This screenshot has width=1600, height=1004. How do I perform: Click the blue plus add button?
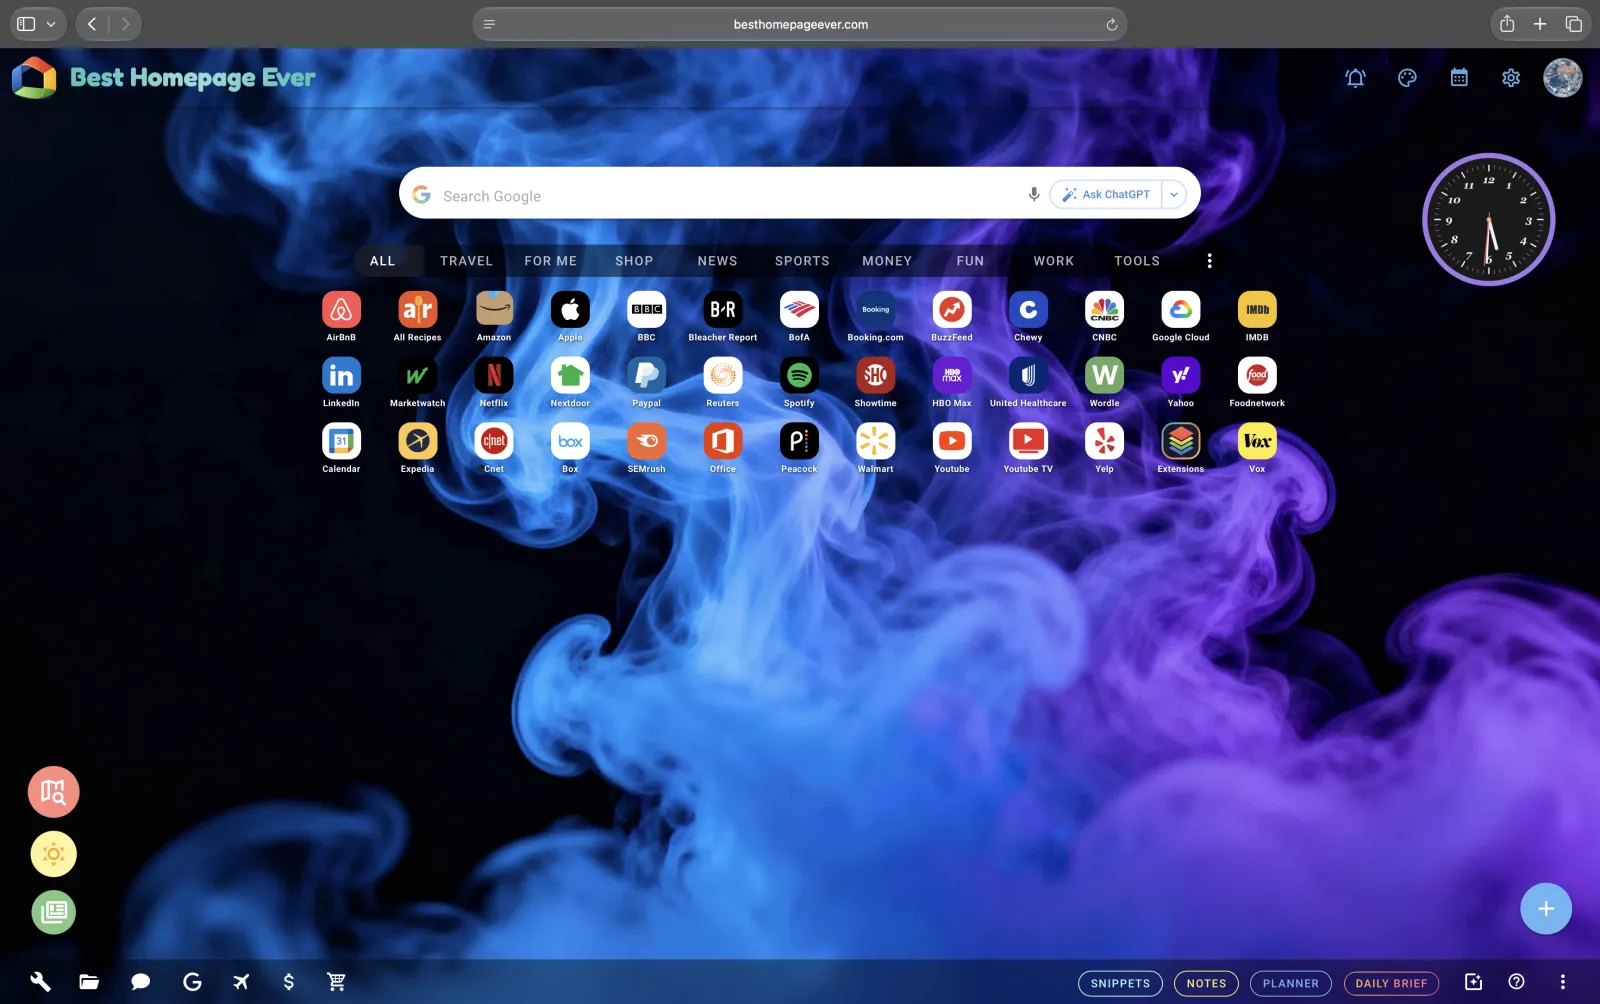coord(1546,909)
